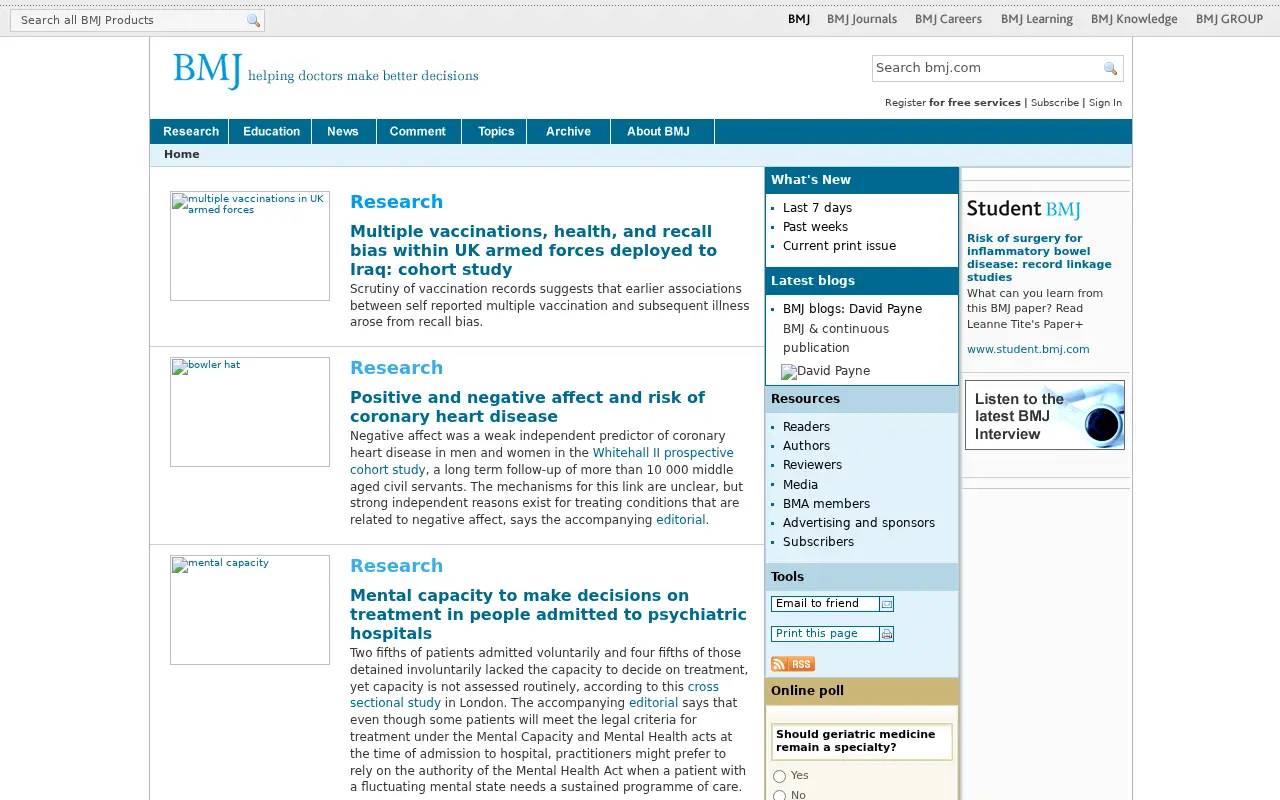Click the envelope icon beside Email to friend
Image resolution: width=1280 pixels, height=800 pixels.
(x=886, y=604)
